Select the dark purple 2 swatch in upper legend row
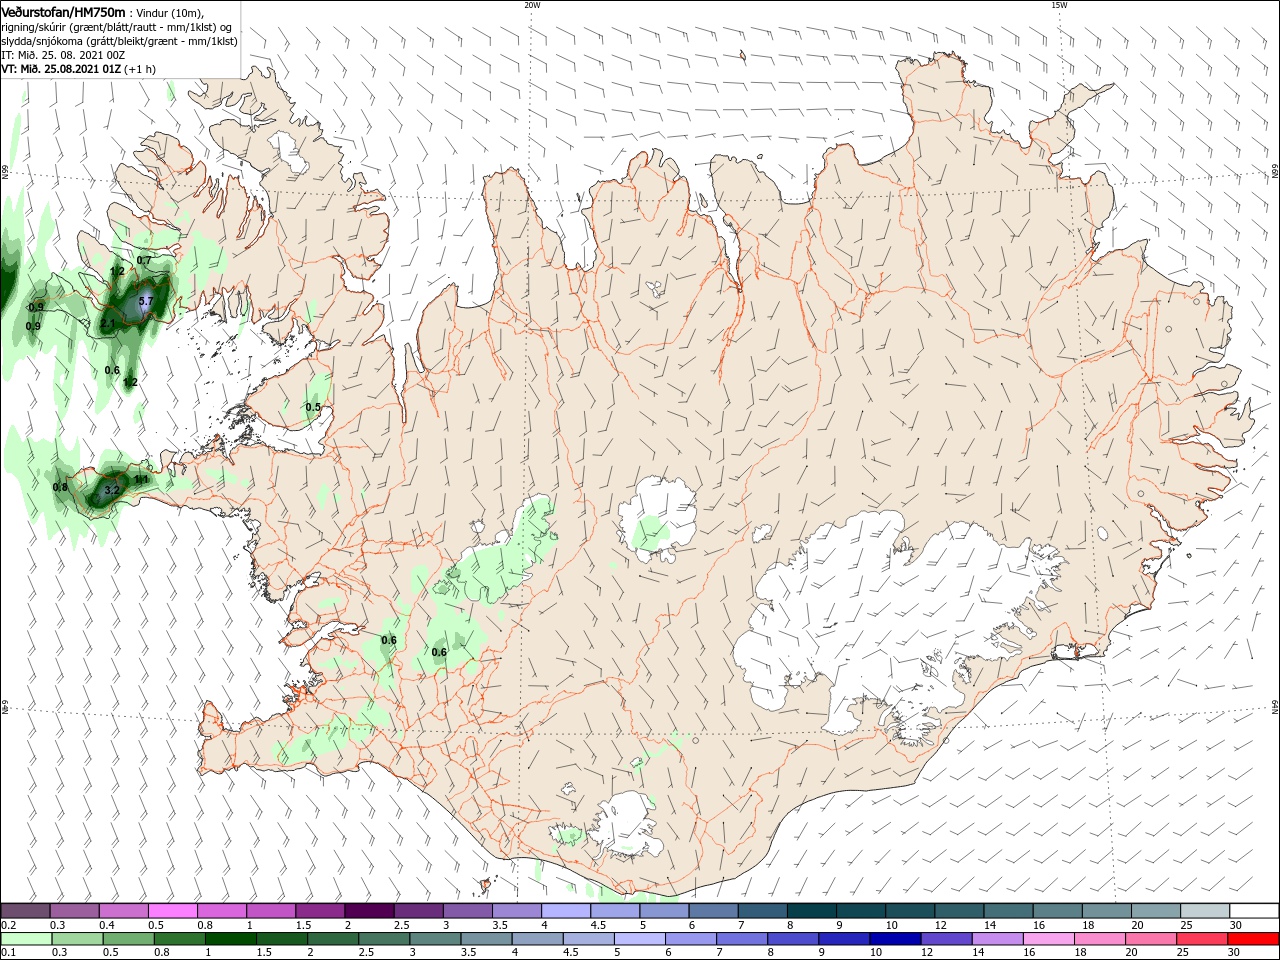Viewport: 1280px width, 960px height. pyautogui.click(x=368, y=911)
